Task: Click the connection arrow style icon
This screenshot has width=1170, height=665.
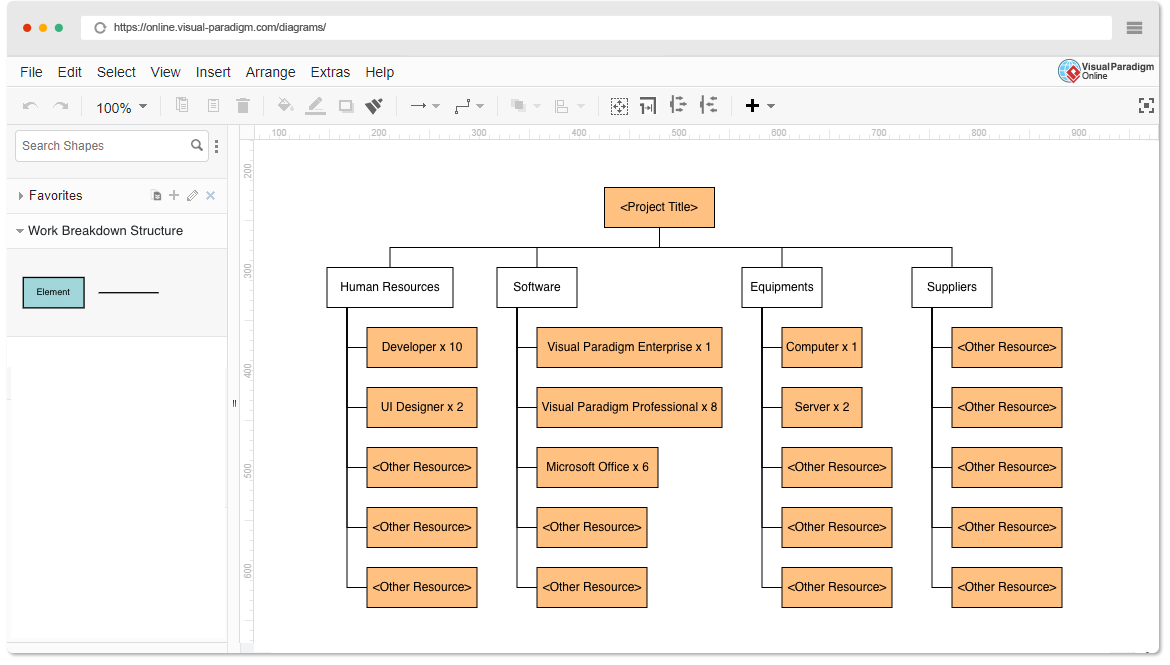Action: point(418,106)
